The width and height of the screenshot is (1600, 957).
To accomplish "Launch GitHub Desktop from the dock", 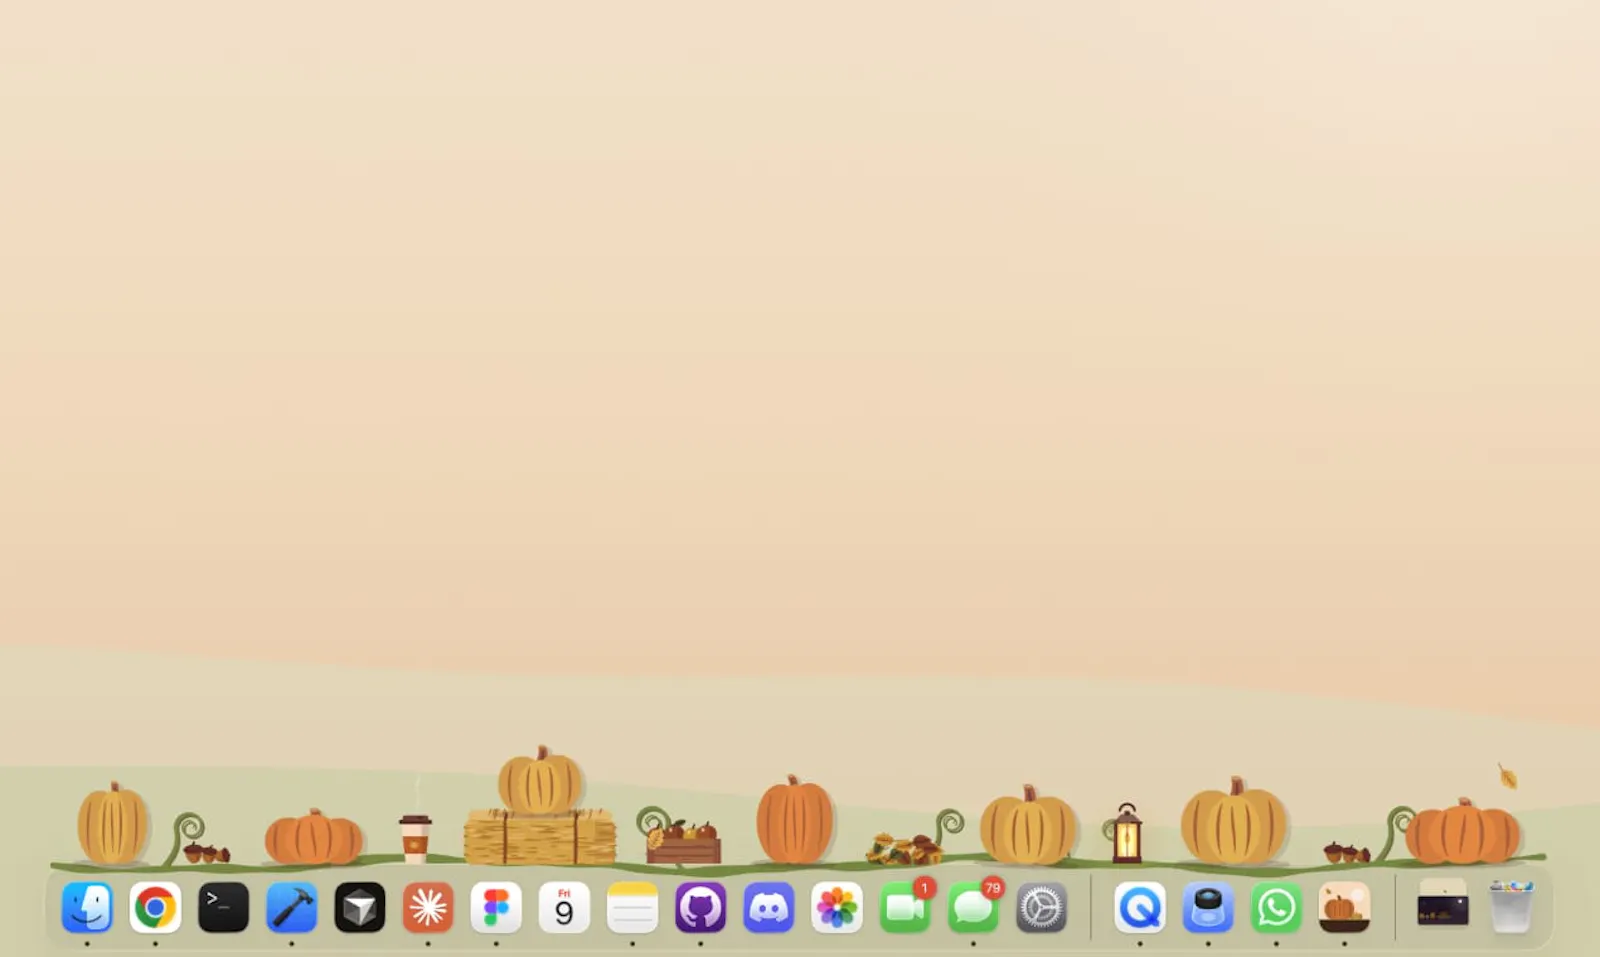I will [x=700, y=908].
